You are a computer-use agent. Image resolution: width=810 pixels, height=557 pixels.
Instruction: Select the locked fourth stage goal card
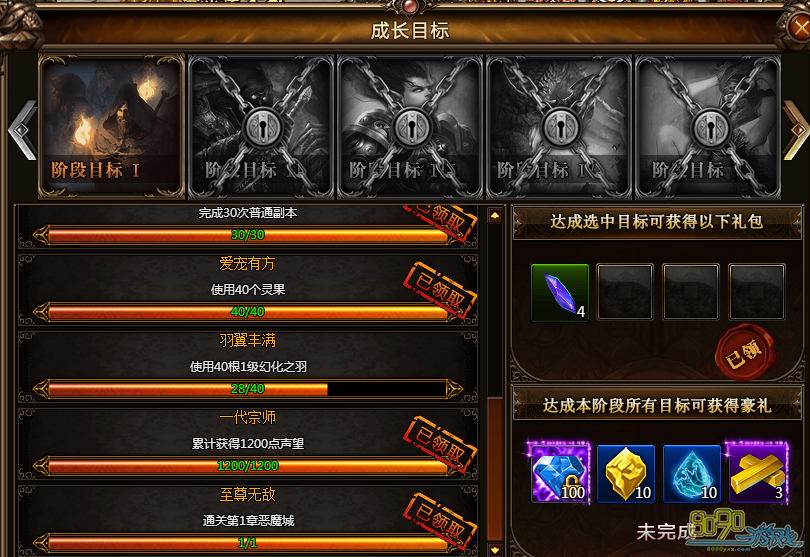click(x=559, y=127)
